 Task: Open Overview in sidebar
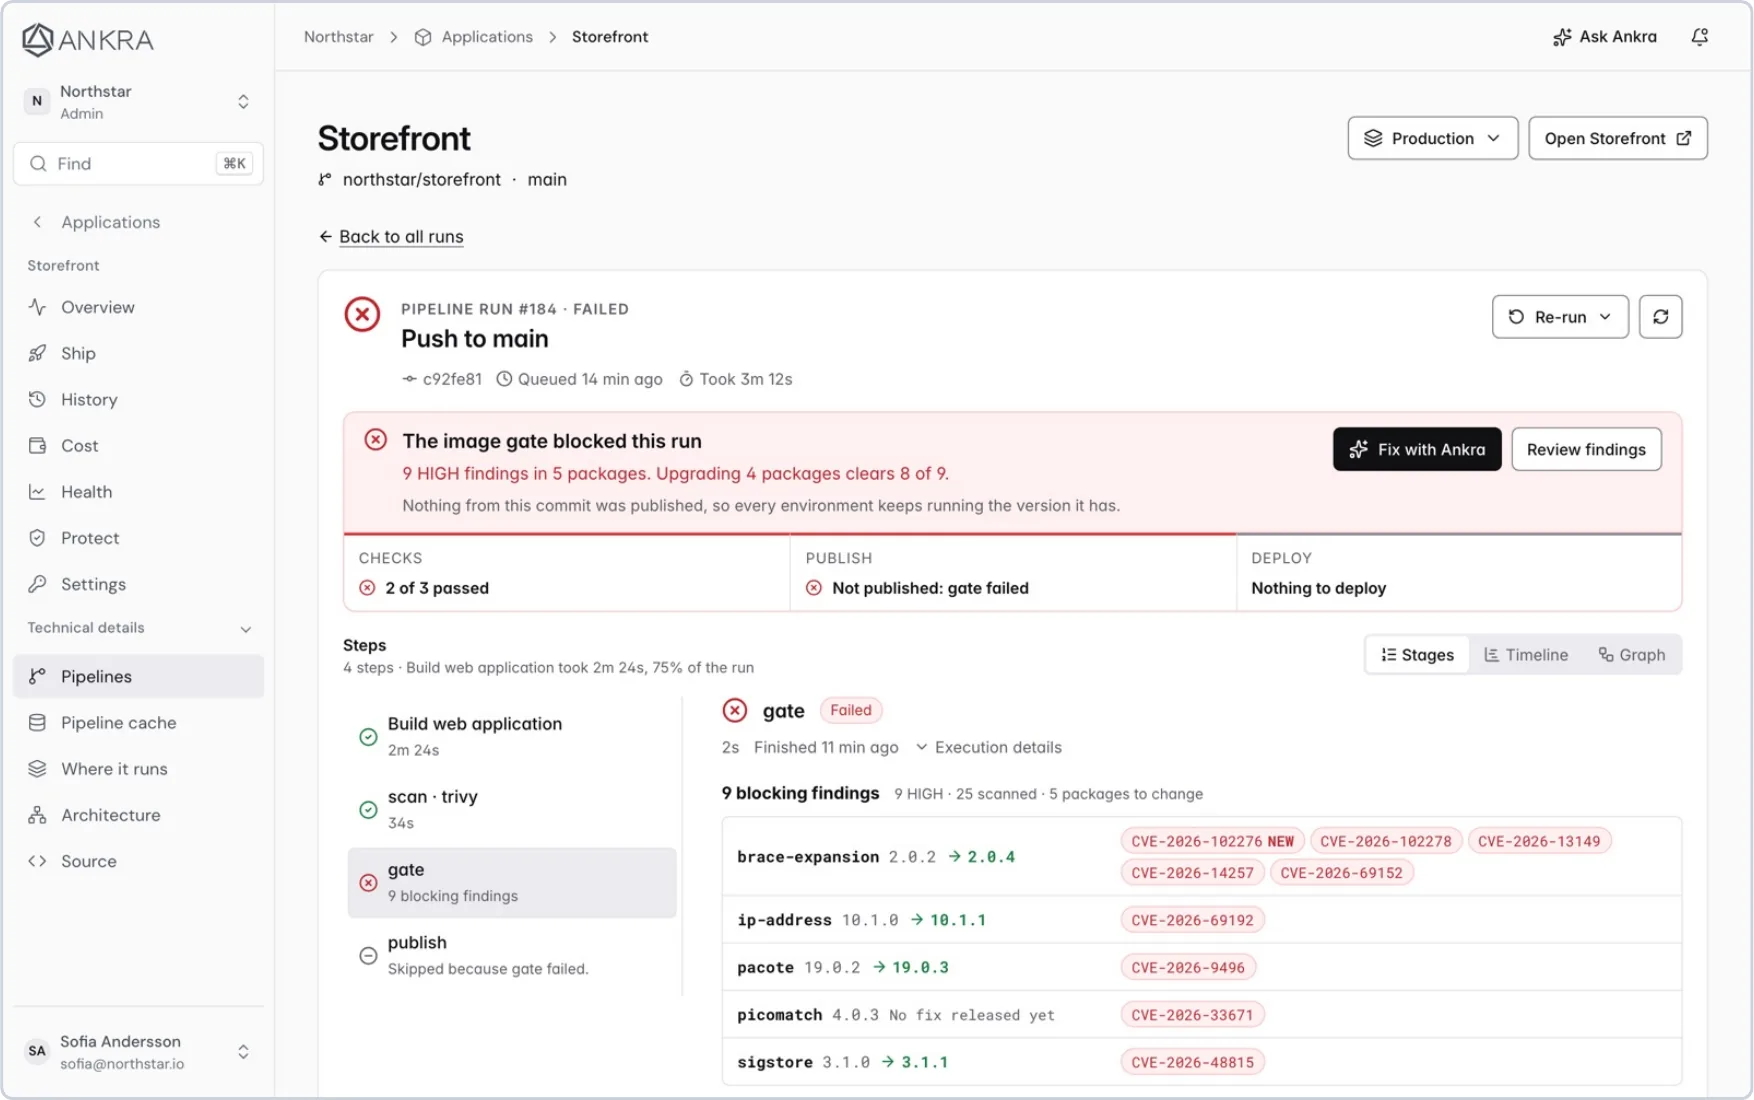click(x=138, y=307)
